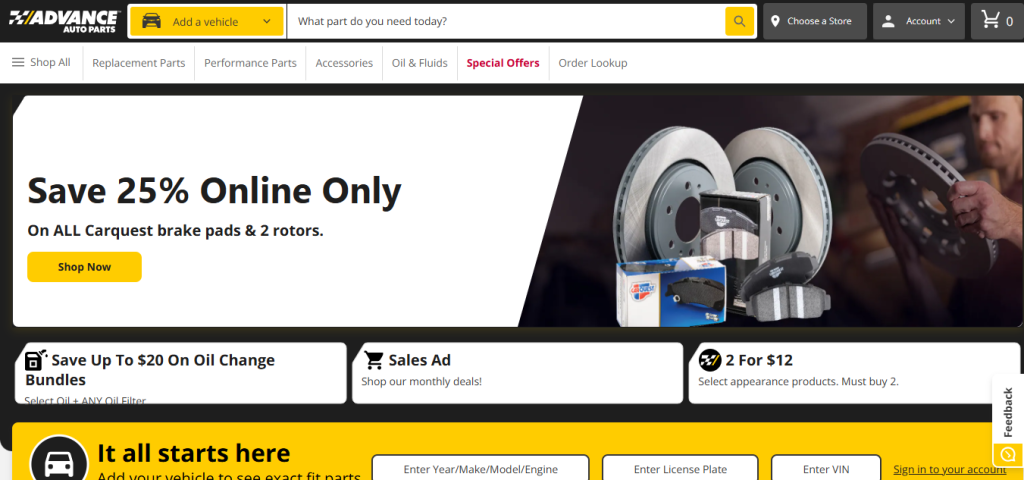Click the checkered flag icon by 2 For $12
Screen dimensions: 1024x480
[x=710, y=360]
